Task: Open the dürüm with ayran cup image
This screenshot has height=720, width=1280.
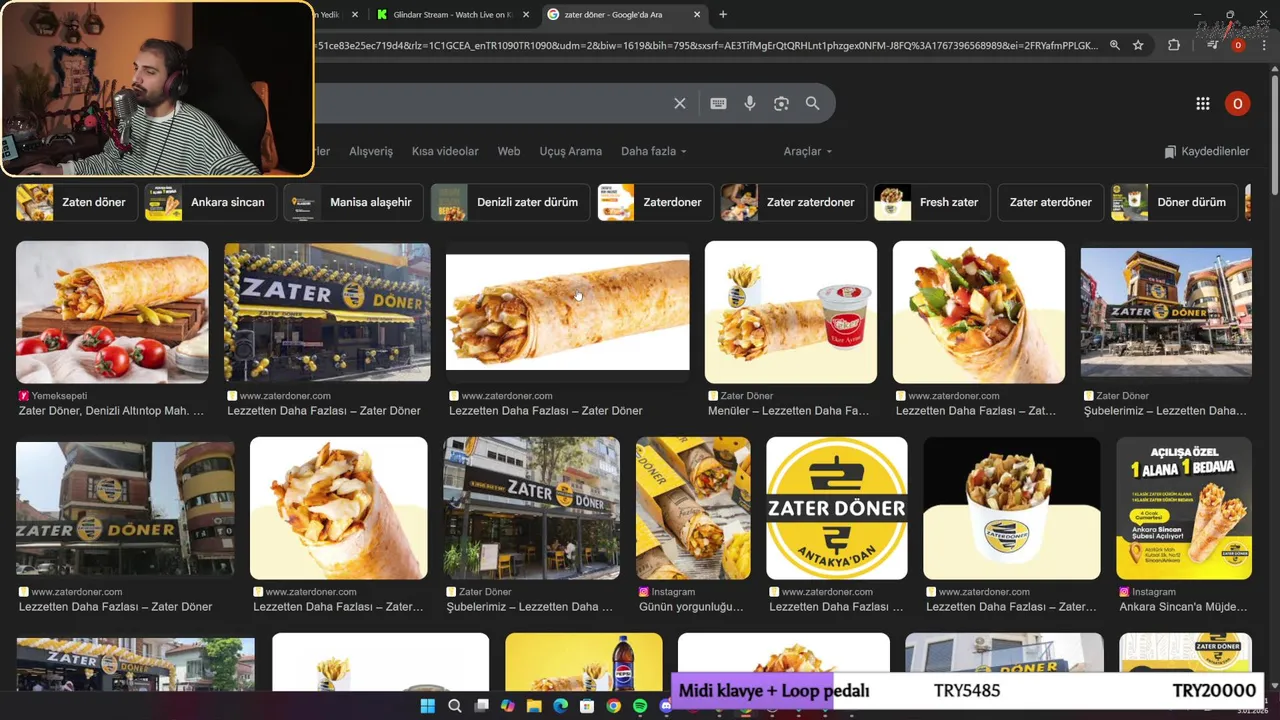Action: (x=791, y=312)
